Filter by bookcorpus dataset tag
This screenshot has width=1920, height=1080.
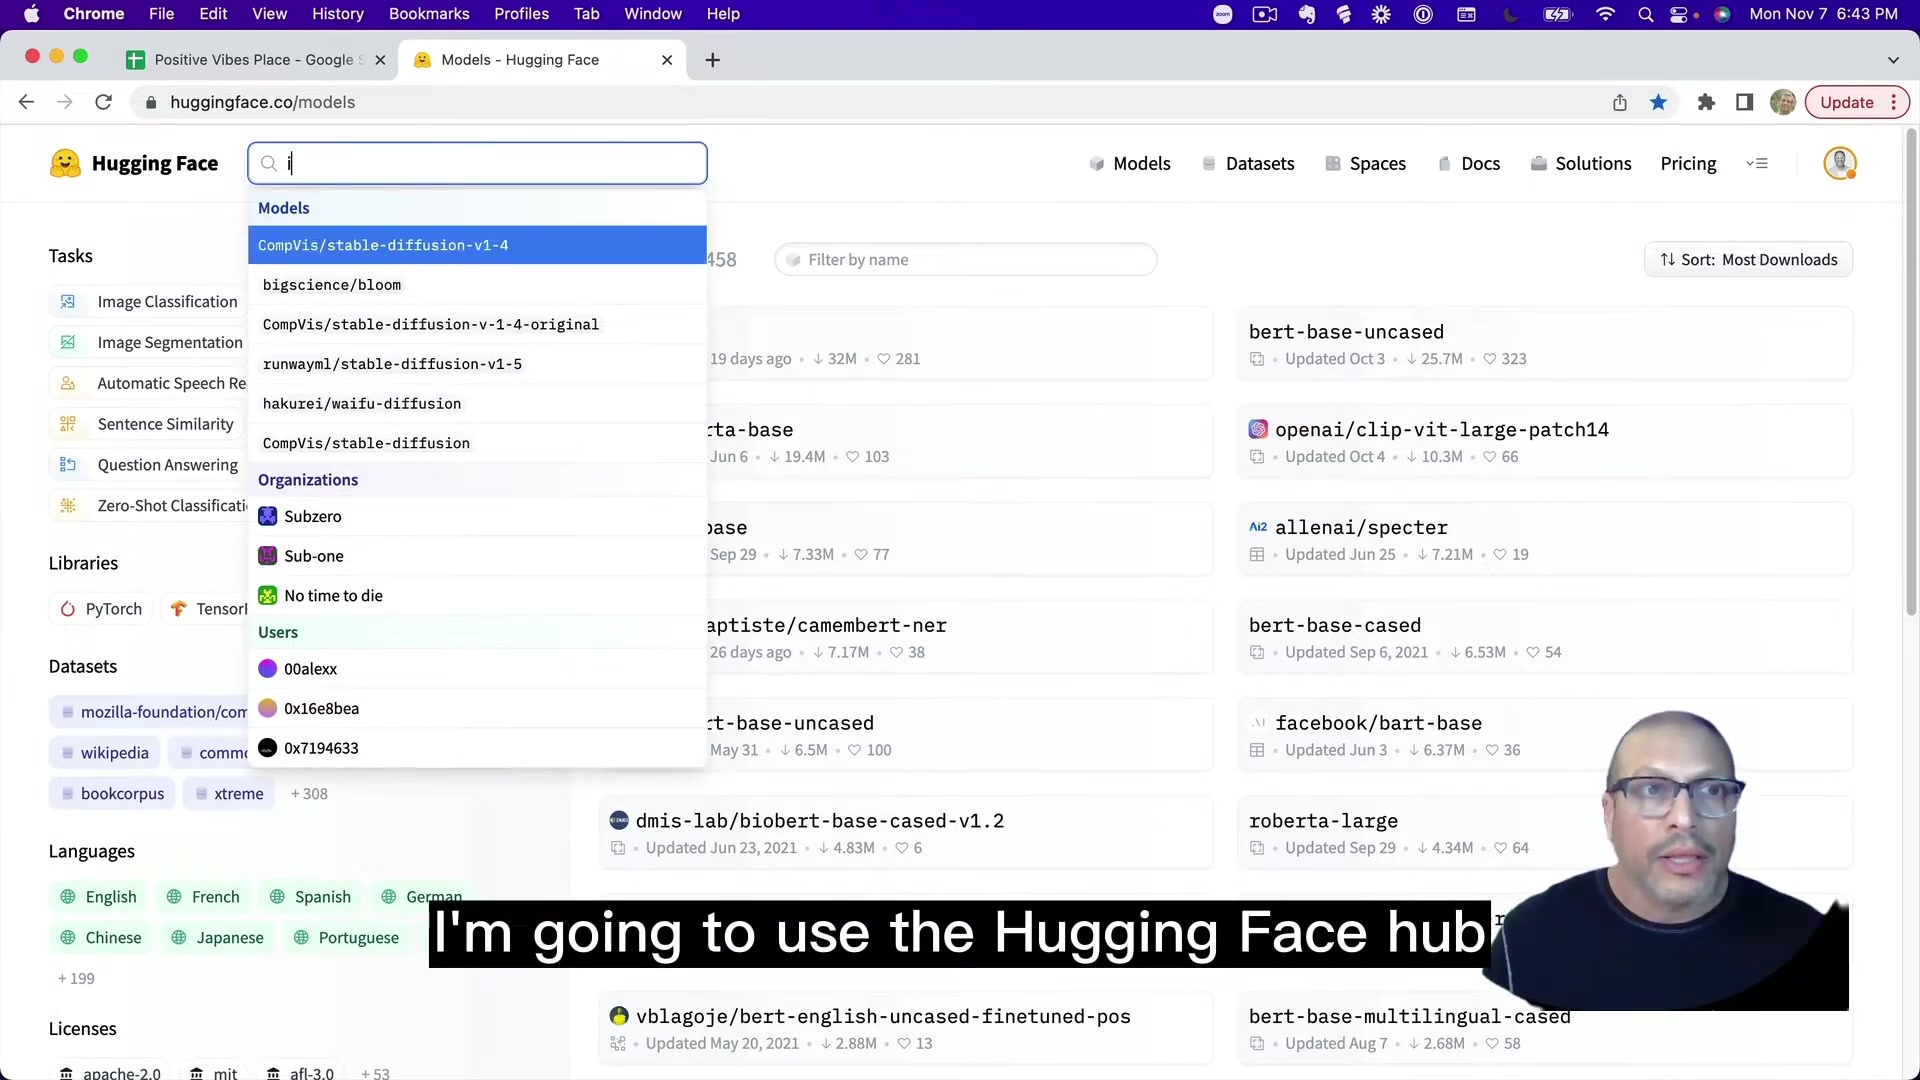click(112, 794)
